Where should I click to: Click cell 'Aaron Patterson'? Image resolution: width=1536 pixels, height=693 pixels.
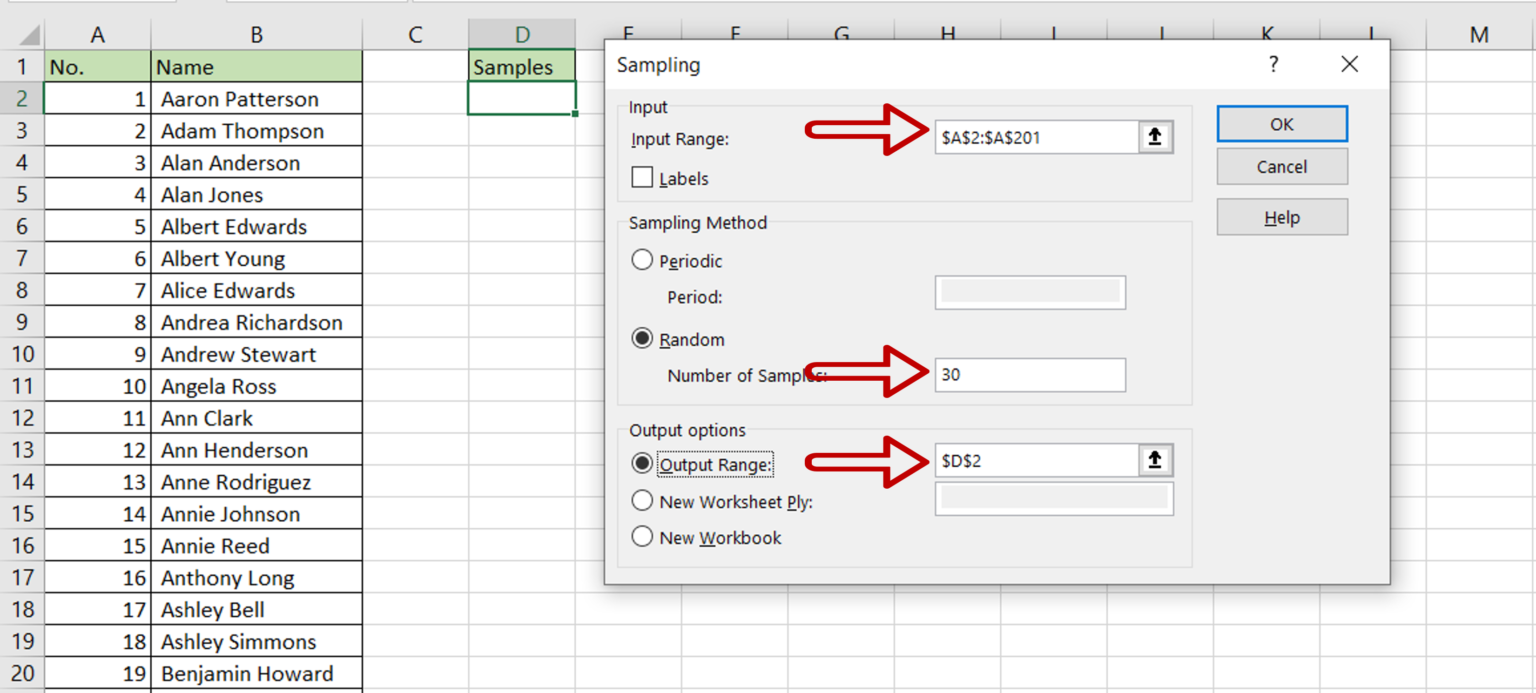[257, 99]
